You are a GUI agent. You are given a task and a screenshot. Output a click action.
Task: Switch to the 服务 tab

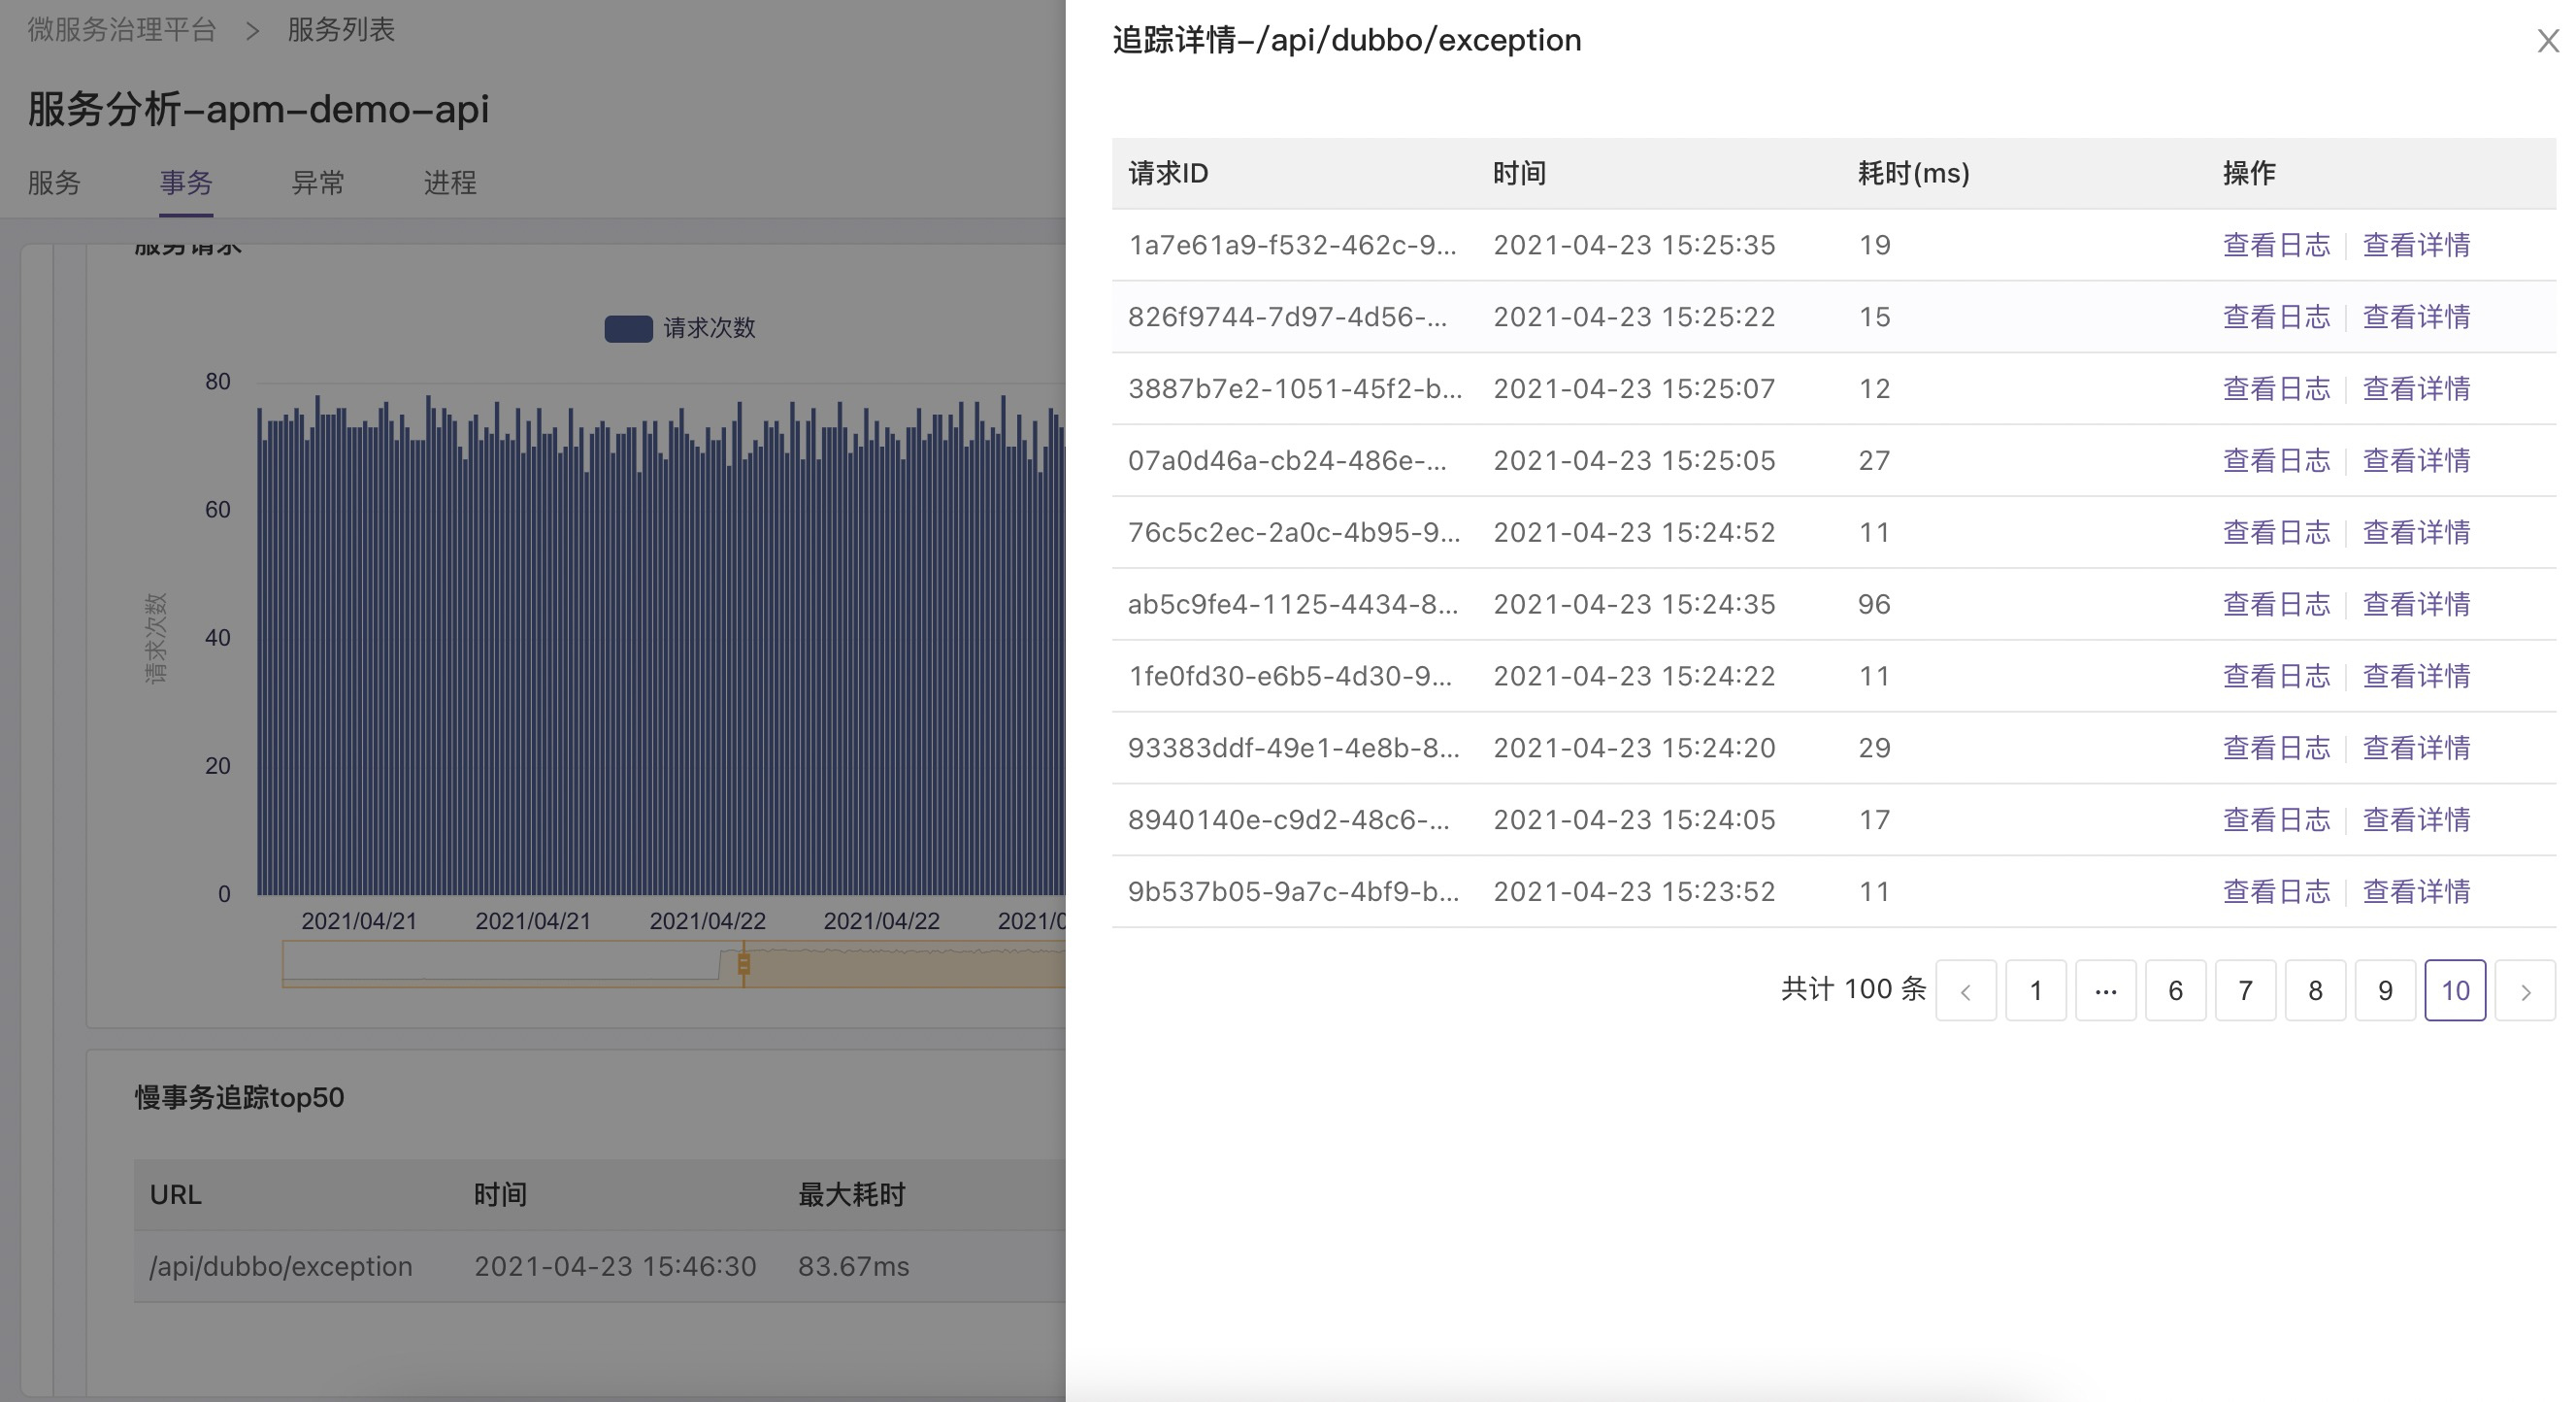[x=54, y=183]
